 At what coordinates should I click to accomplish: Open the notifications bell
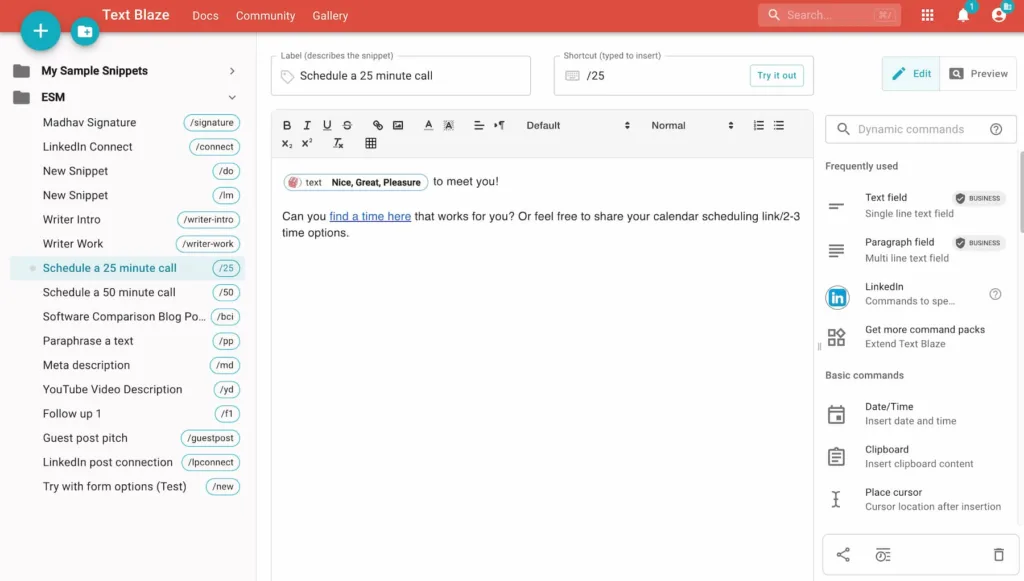tap(963, 15)
